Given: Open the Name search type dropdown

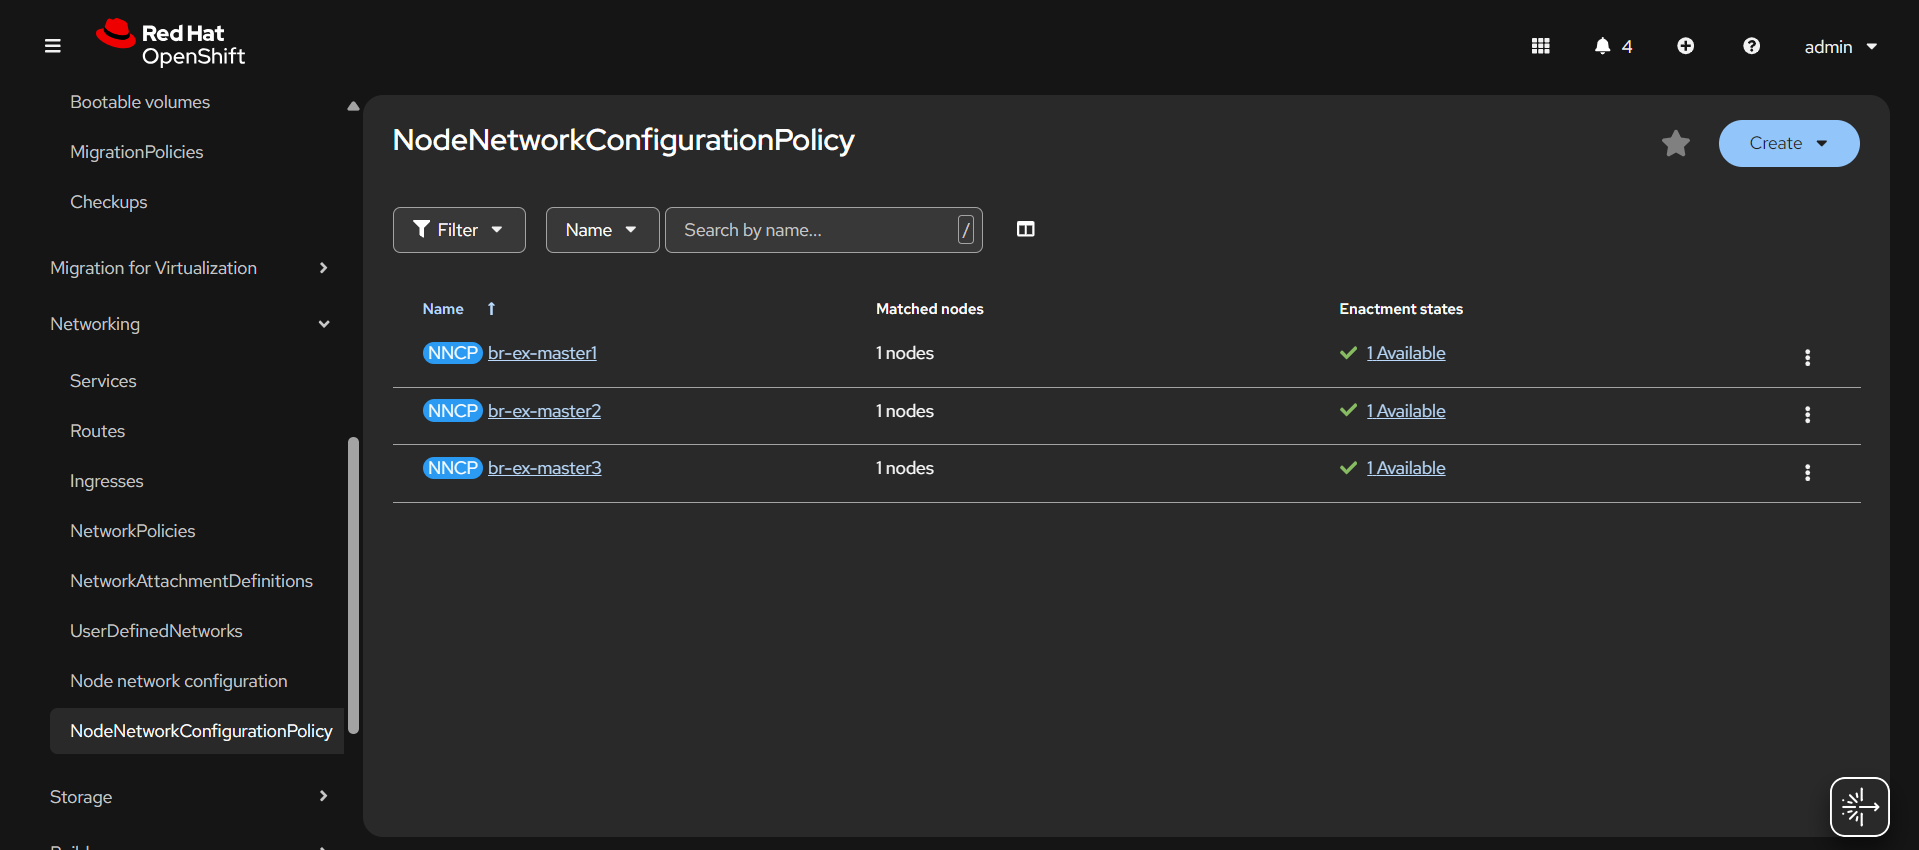Looking at the screenshot, I should tap(602, 230).
